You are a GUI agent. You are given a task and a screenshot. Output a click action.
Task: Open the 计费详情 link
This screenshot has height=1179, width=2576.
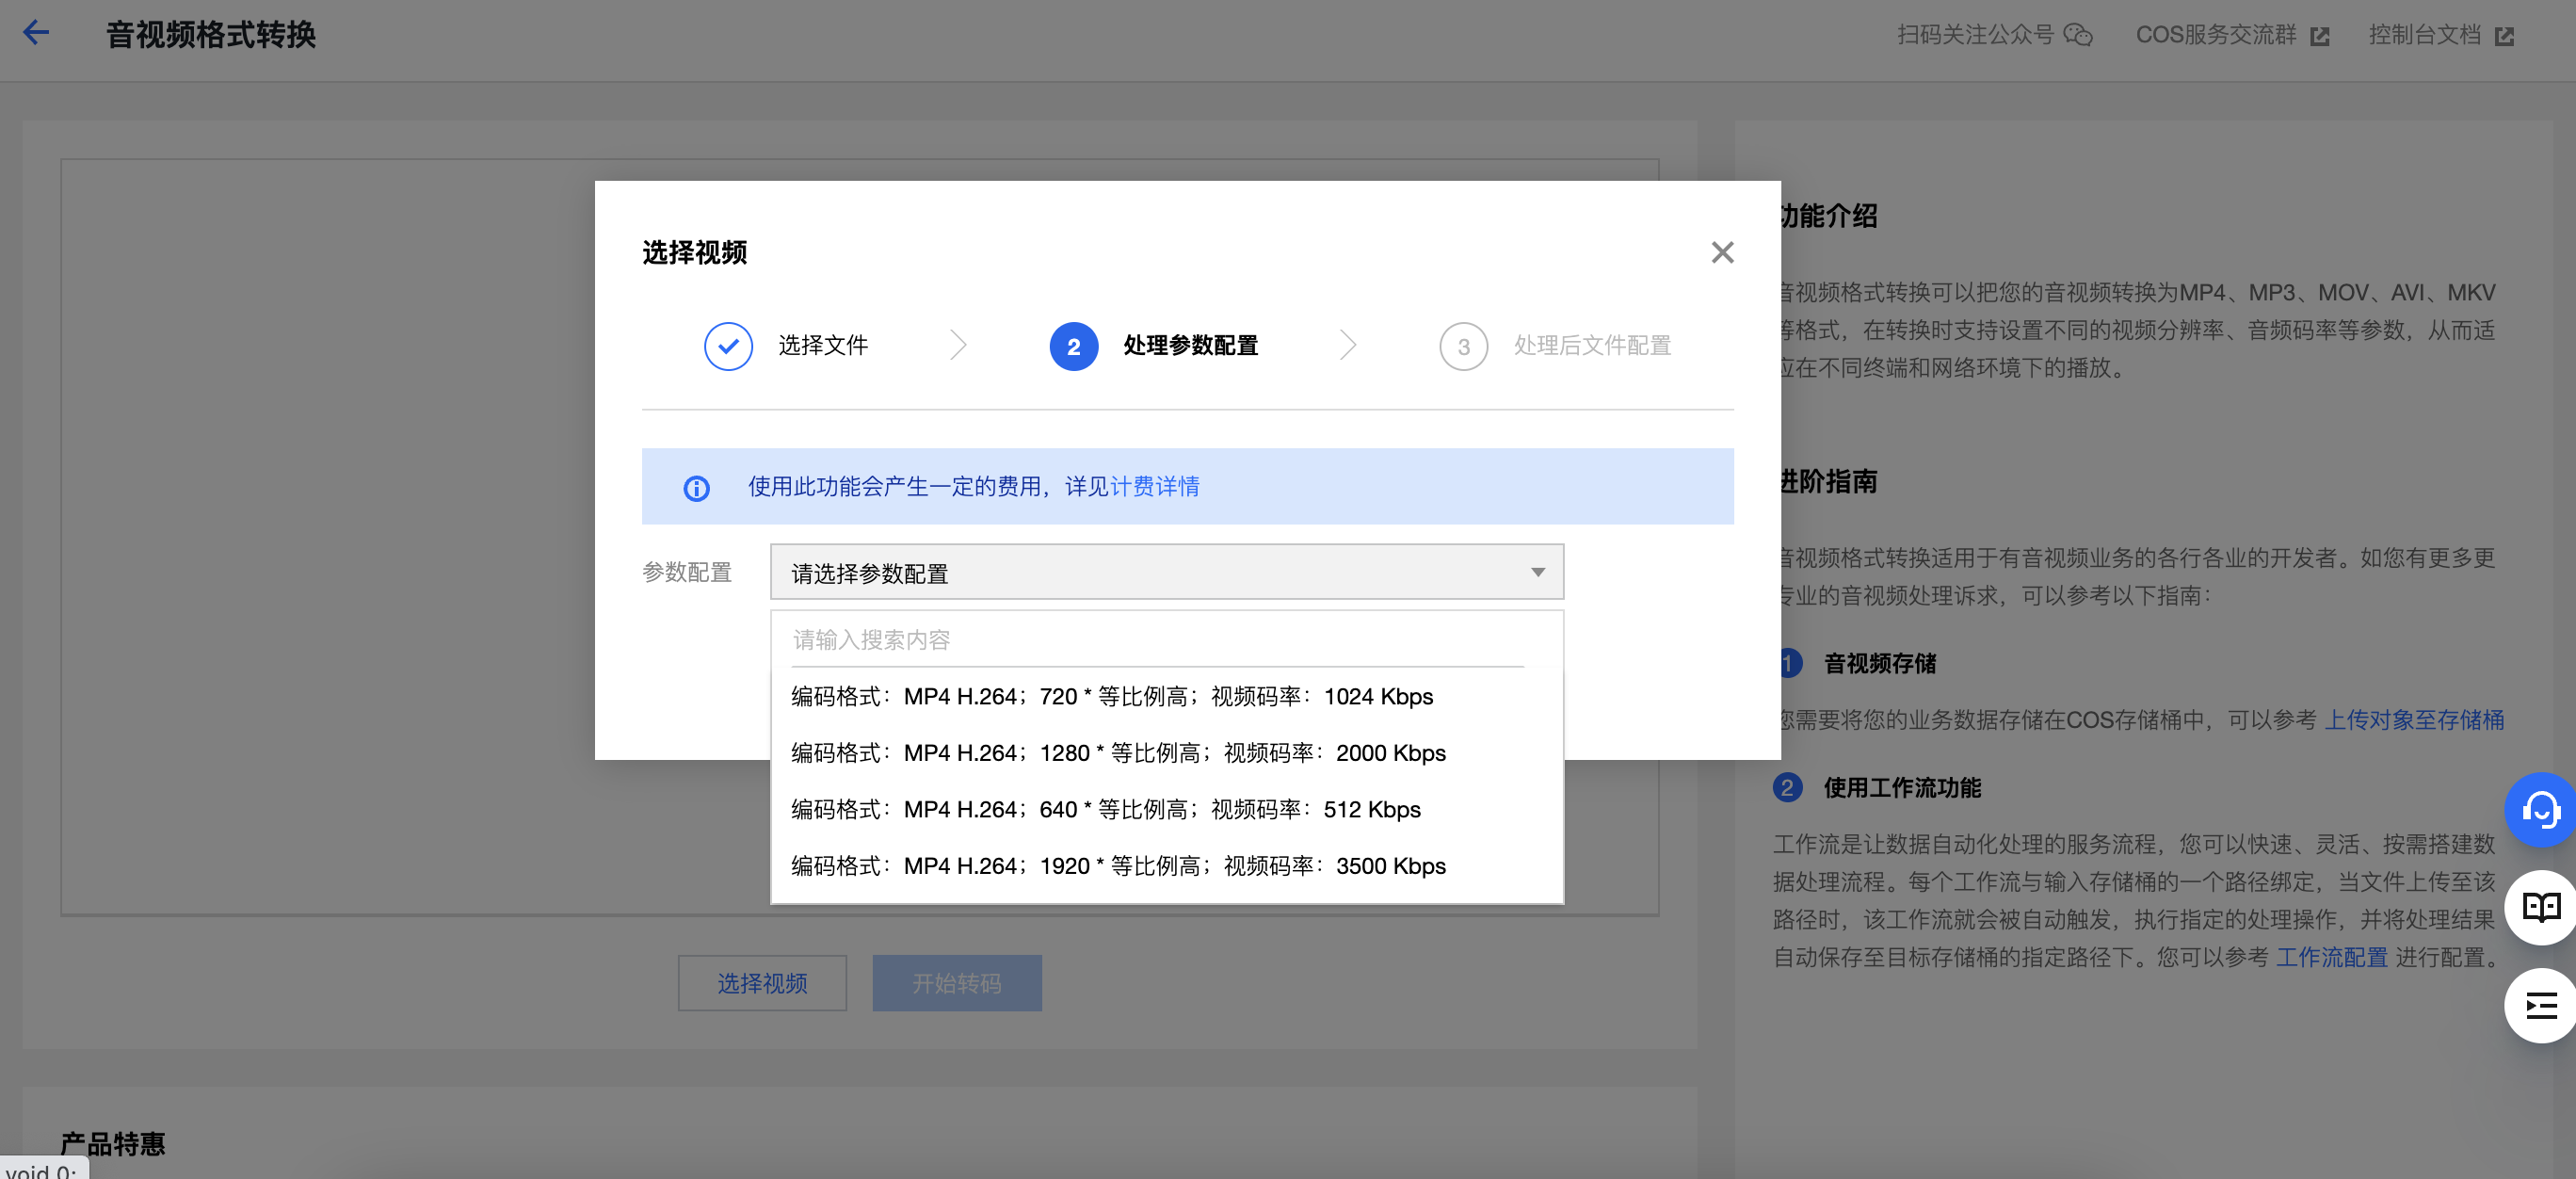1155,486
